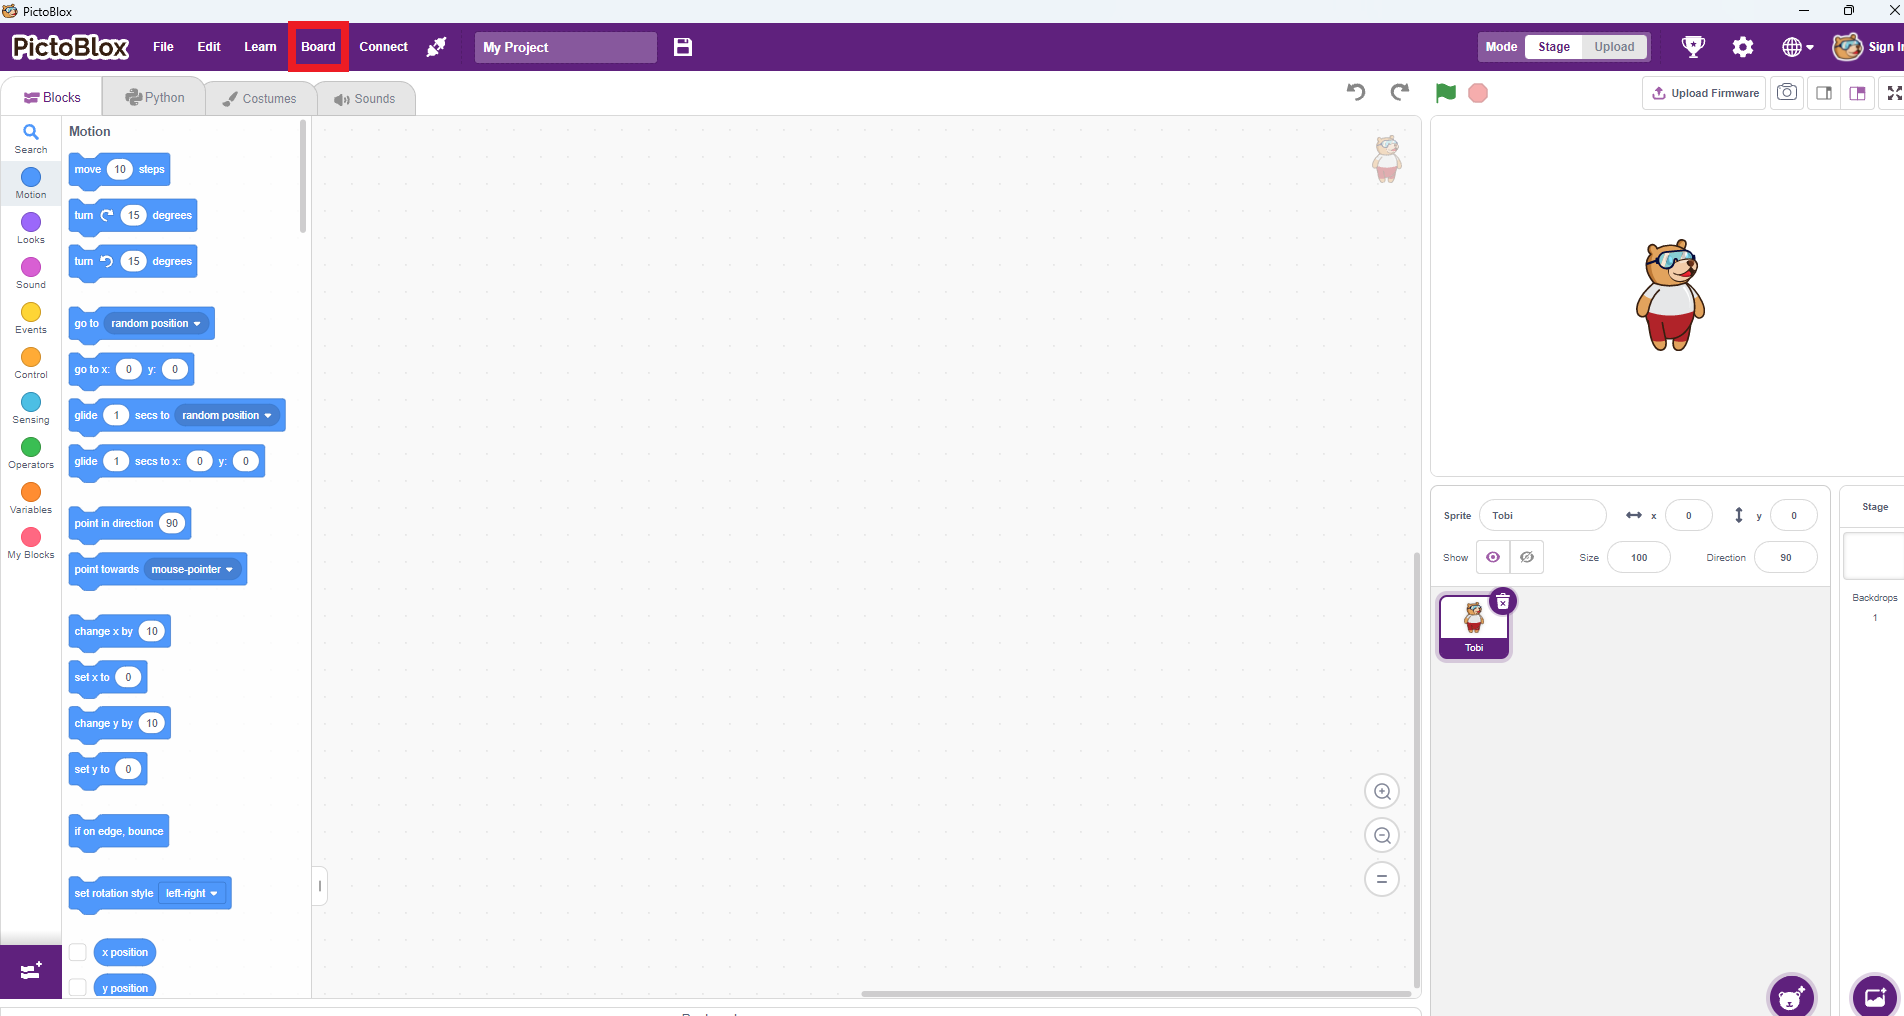Open the rotation style left-right dropdown
The width and height of the screenshot is (1904, 1016).
point(192,893)
